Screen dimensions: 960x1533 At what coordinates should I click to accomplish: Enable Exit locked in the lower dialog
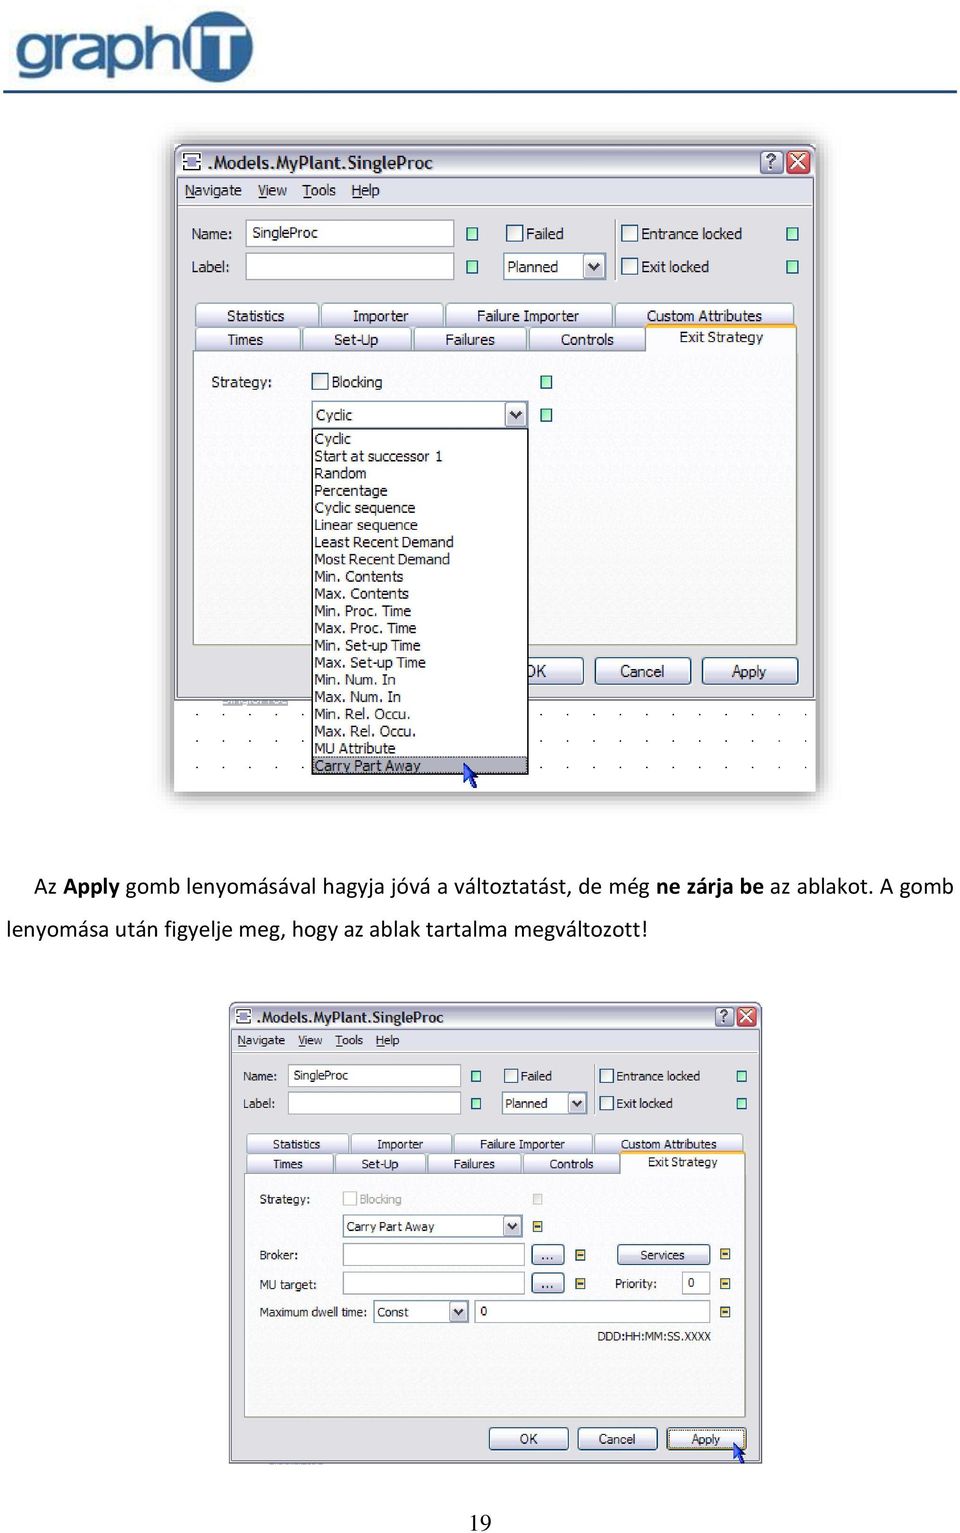click(x=606, y=1103)
